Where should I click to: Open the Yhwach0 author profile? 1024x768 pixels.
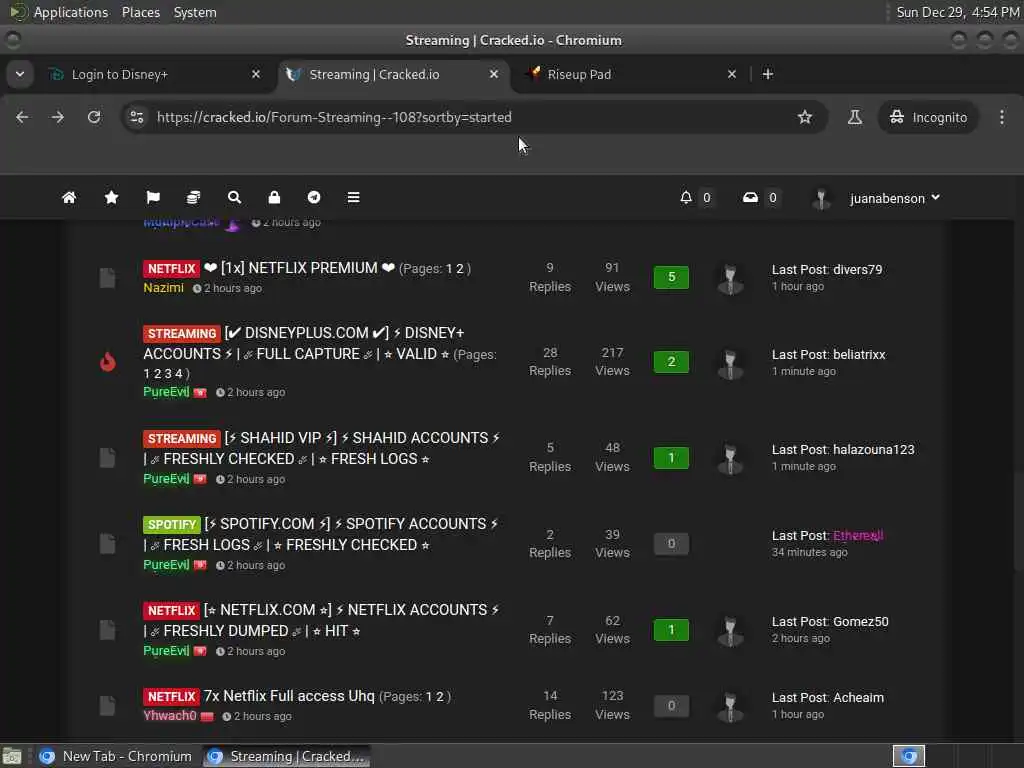point(170,715)
